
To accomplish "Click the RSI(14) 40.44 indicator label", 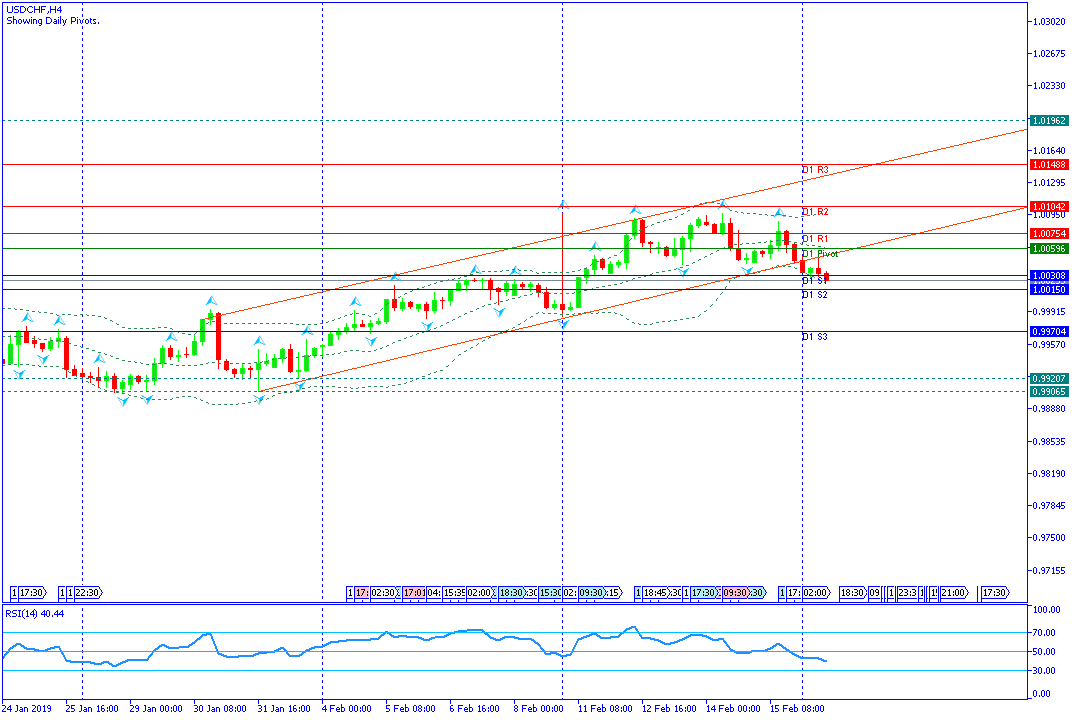I will (34, 614).
